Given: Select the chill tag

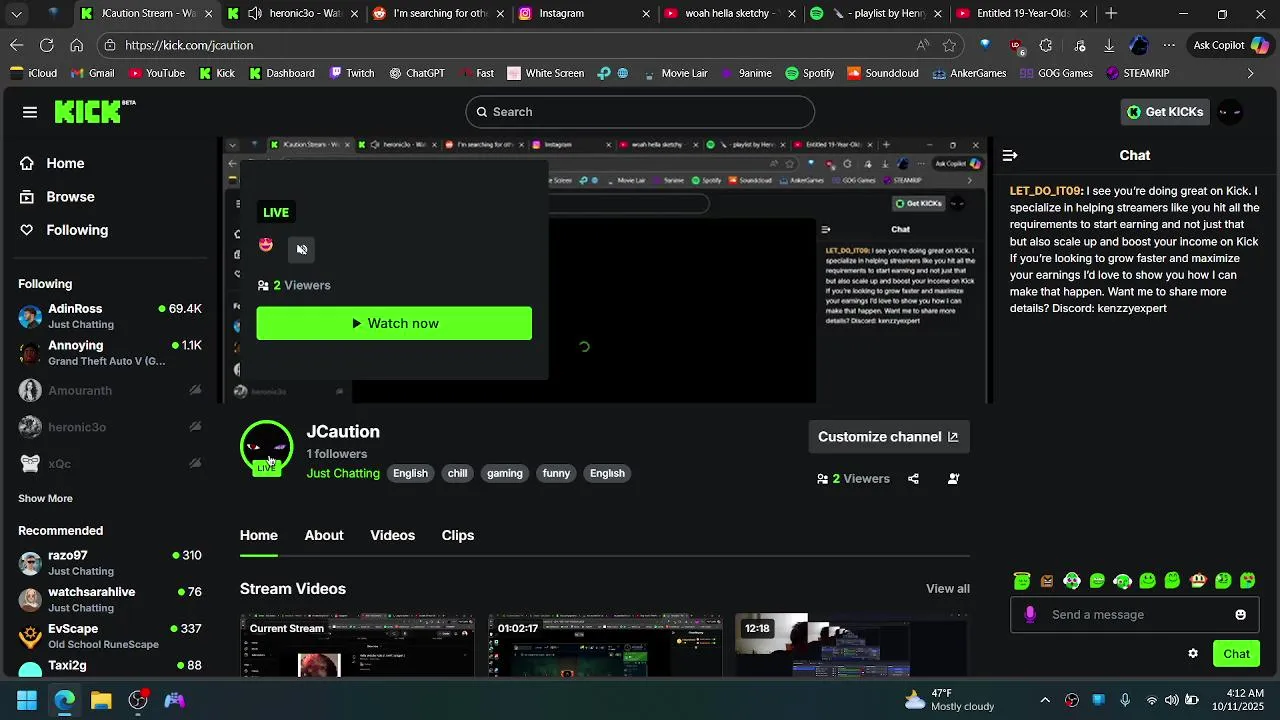Looking at the screenshot, I should click(457, 473).
